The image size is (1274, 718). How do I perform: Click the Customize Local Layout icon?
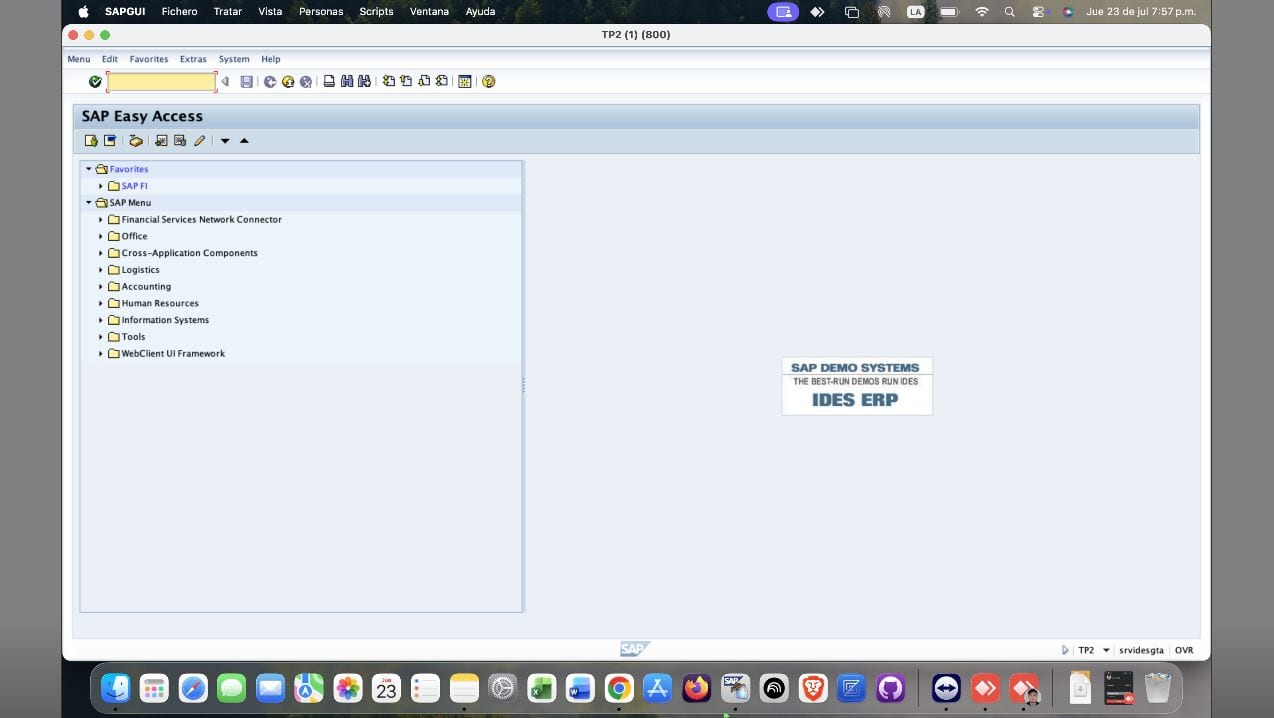coord(465,82)
